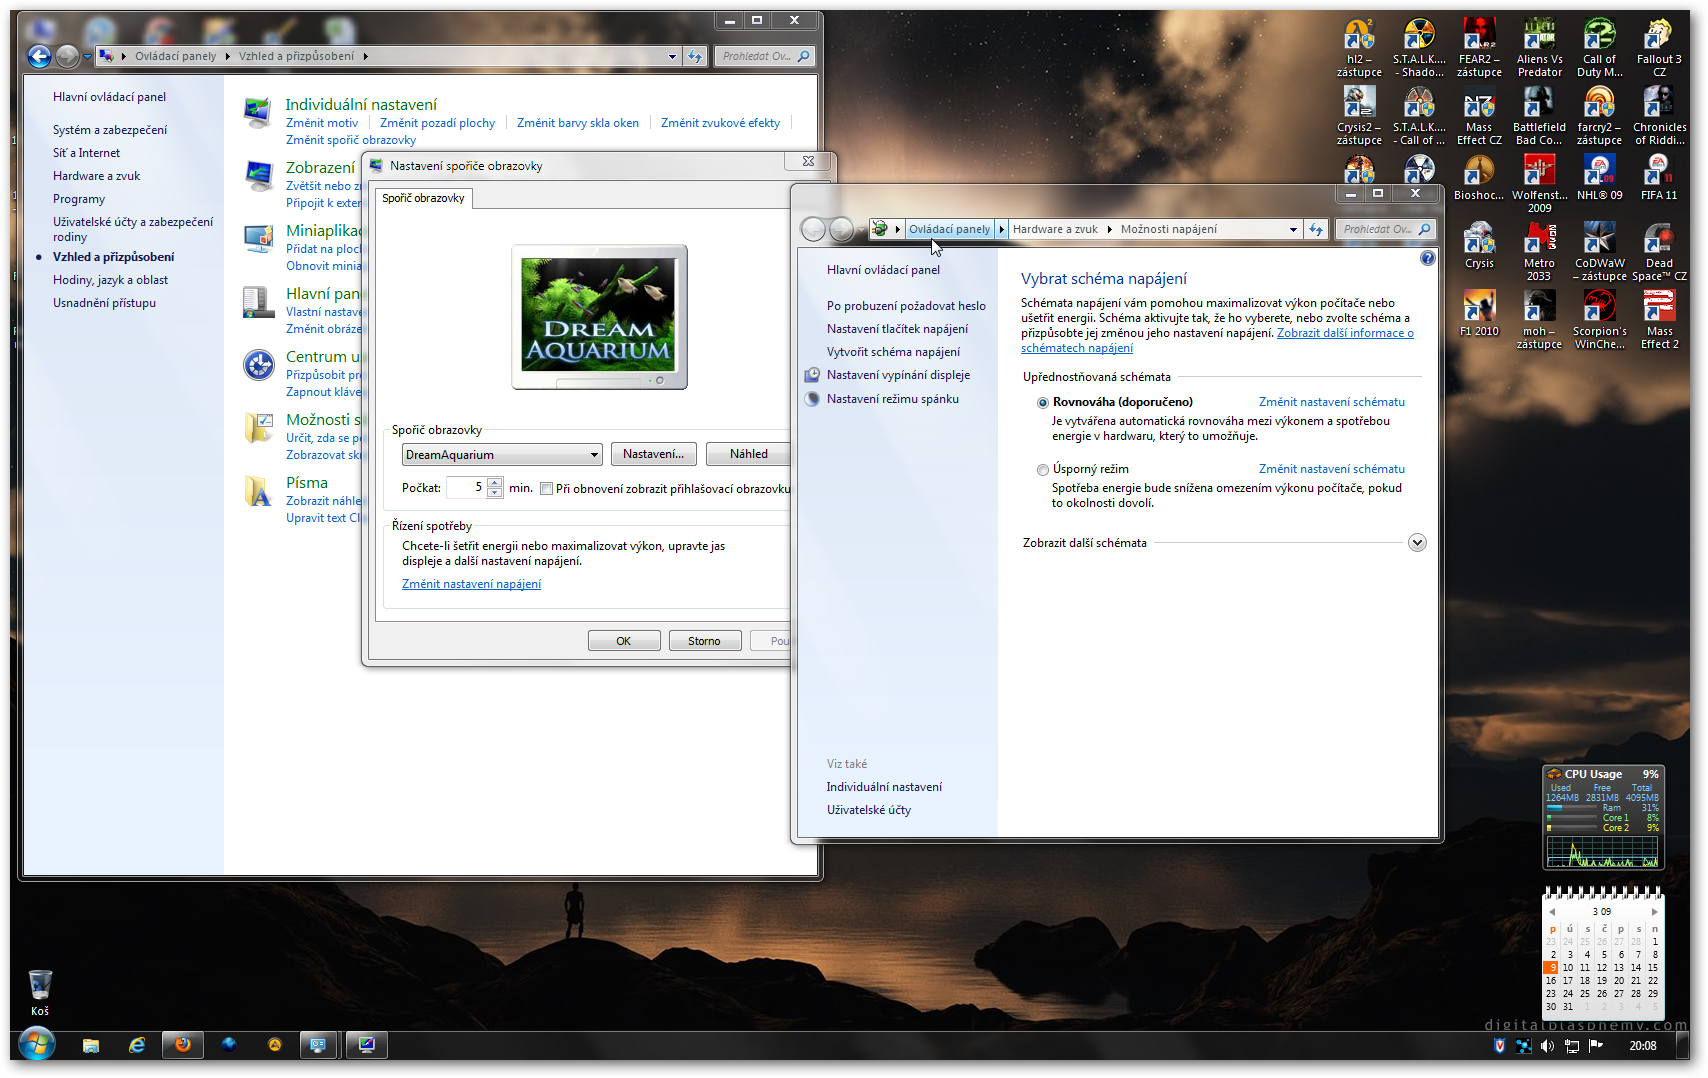Screen dimensions: 1708x1078
Task: Expand arrow after Ovládací panely in power window
Action: 1001,230
